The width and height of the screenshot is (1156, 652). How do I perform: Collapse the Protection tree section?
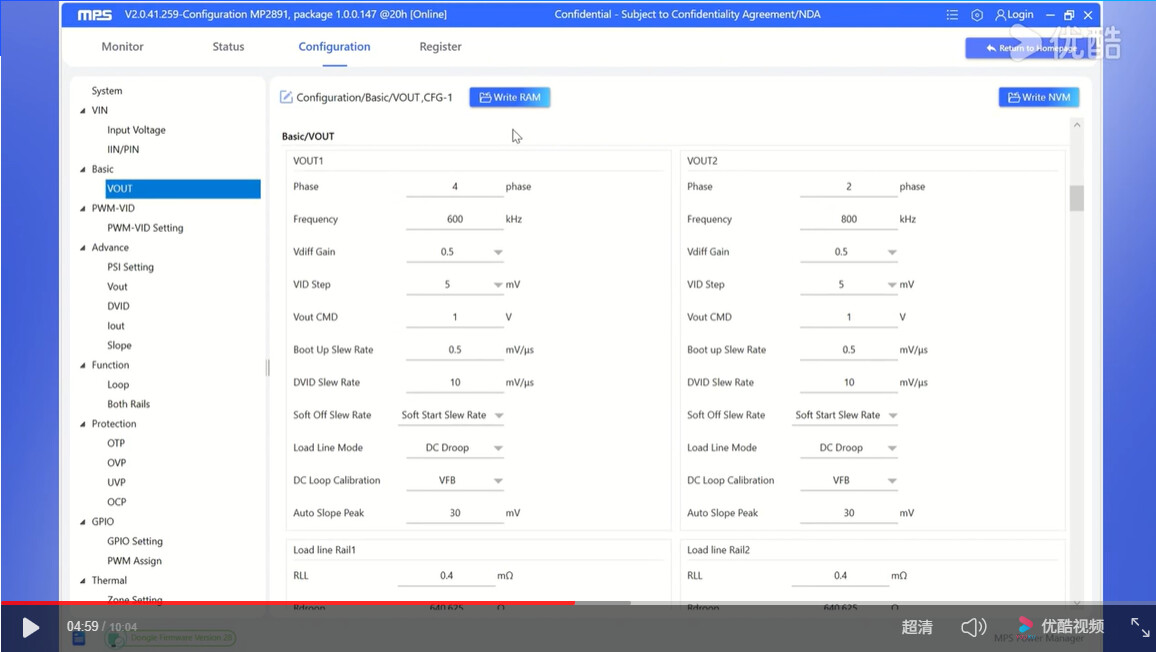83,424
